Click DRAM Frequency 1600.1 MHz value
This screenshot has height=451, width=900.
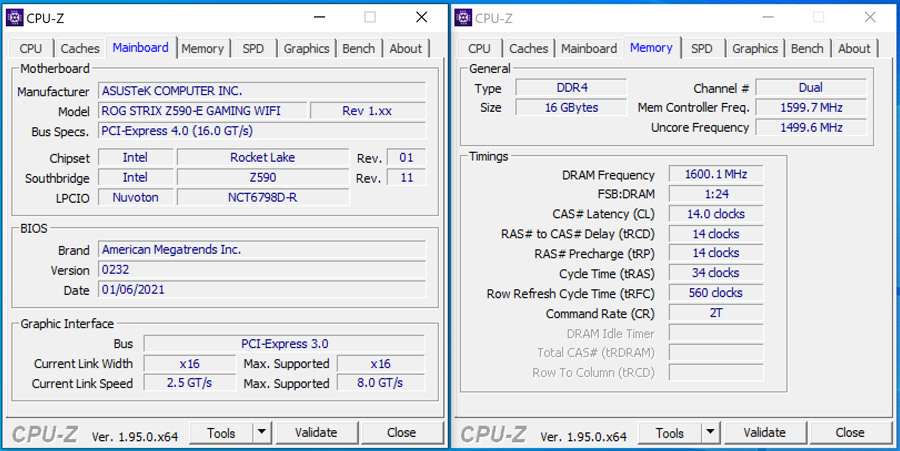(x=716, y=174)
